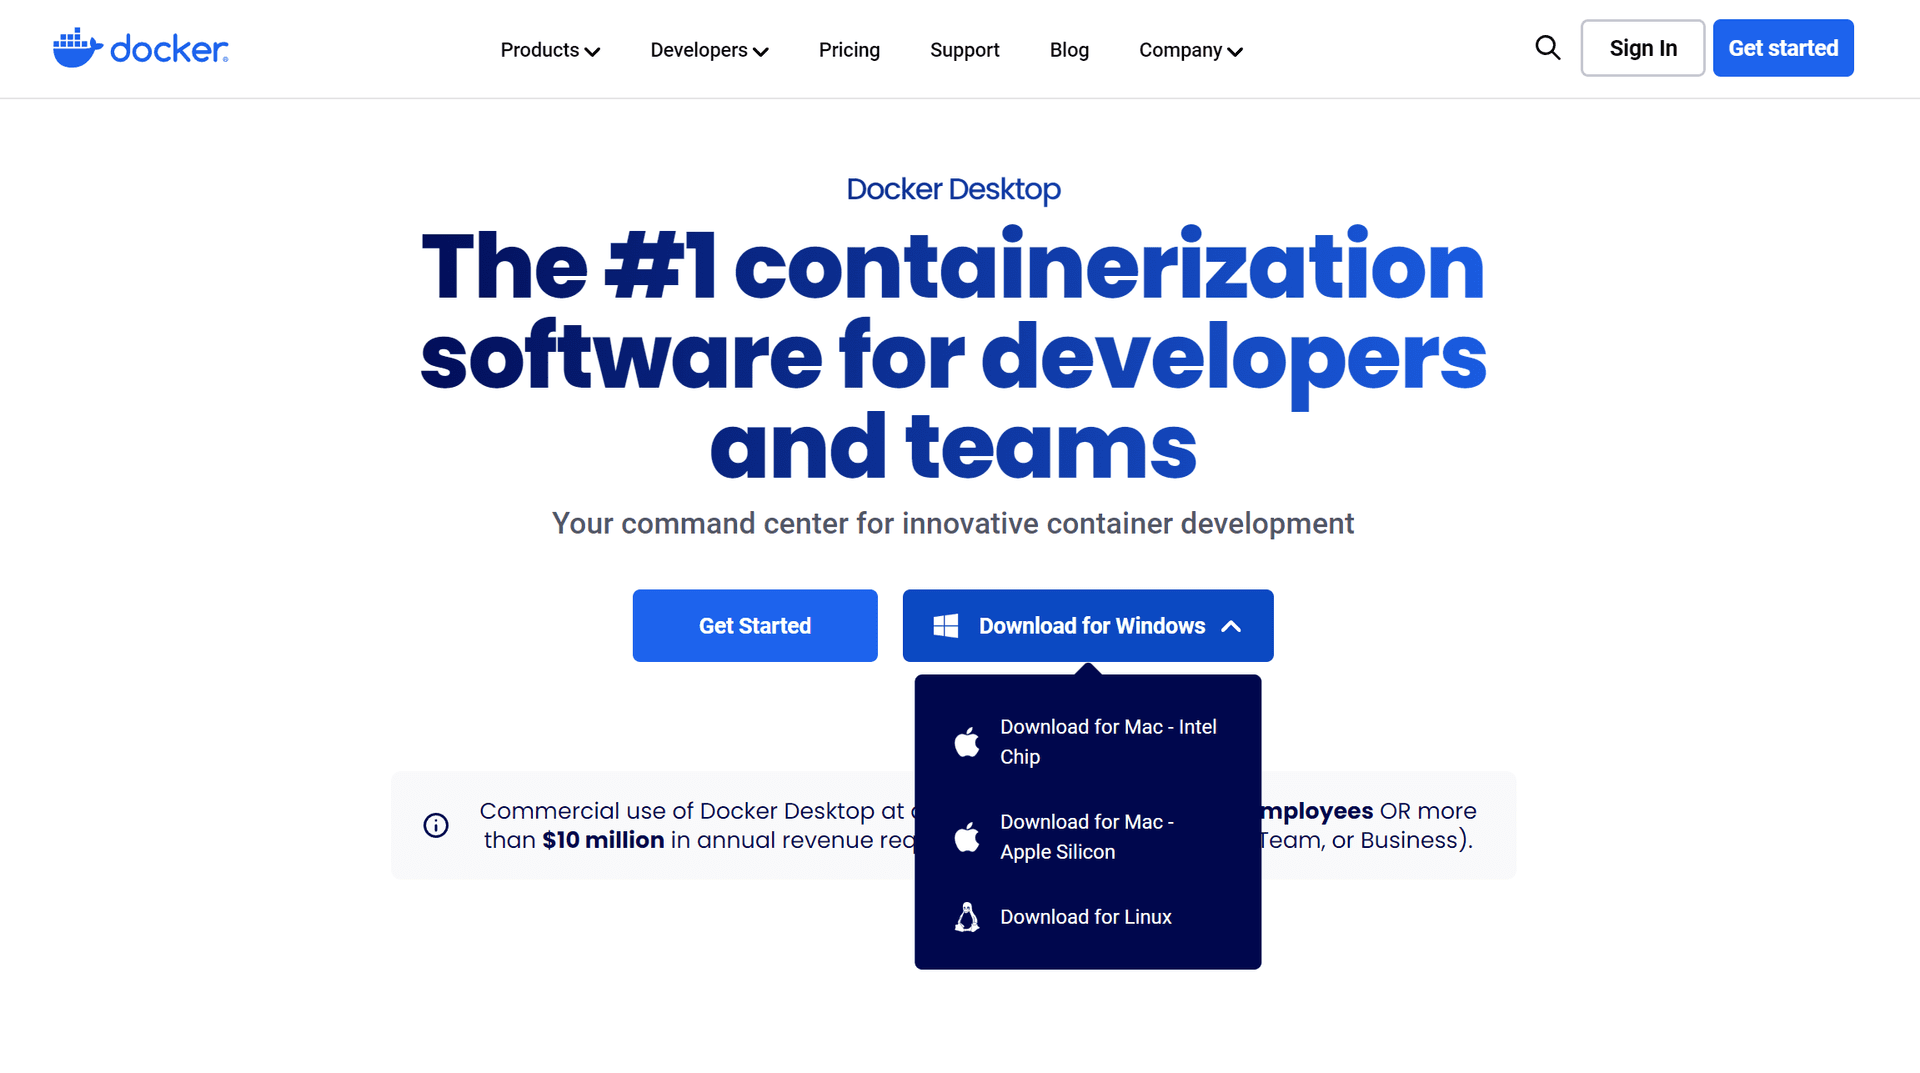
Task: Click Apple icon beside Mac Apple Silicon
Action: 967,837
